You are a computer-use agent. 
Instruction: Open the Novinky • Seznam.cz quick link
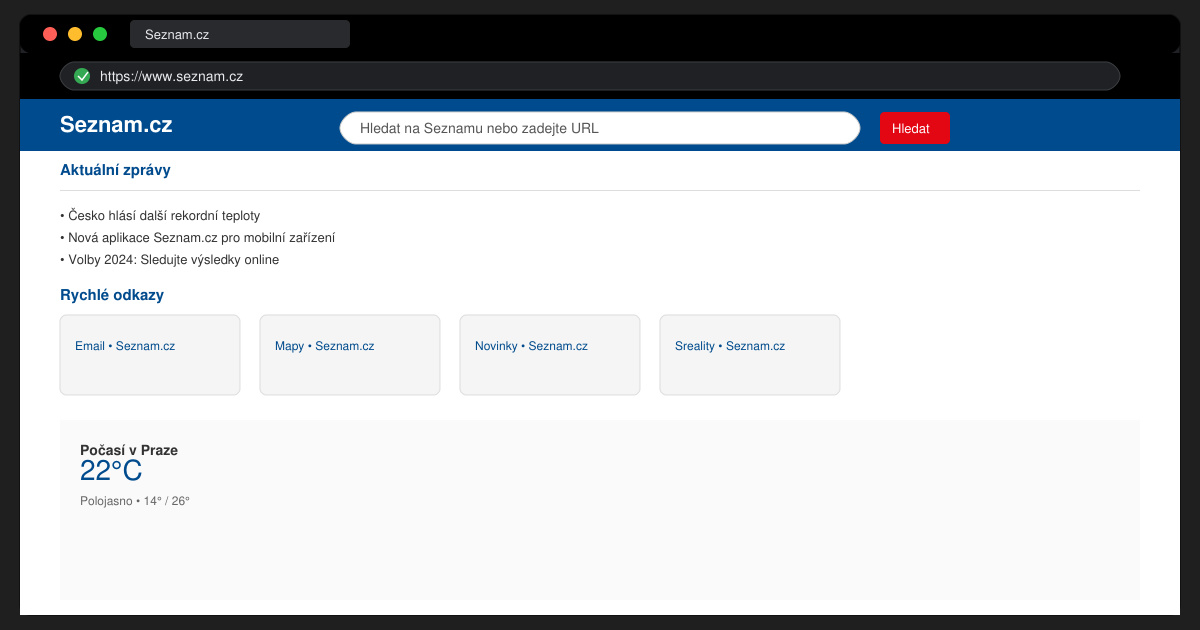[x=550, y=355]
